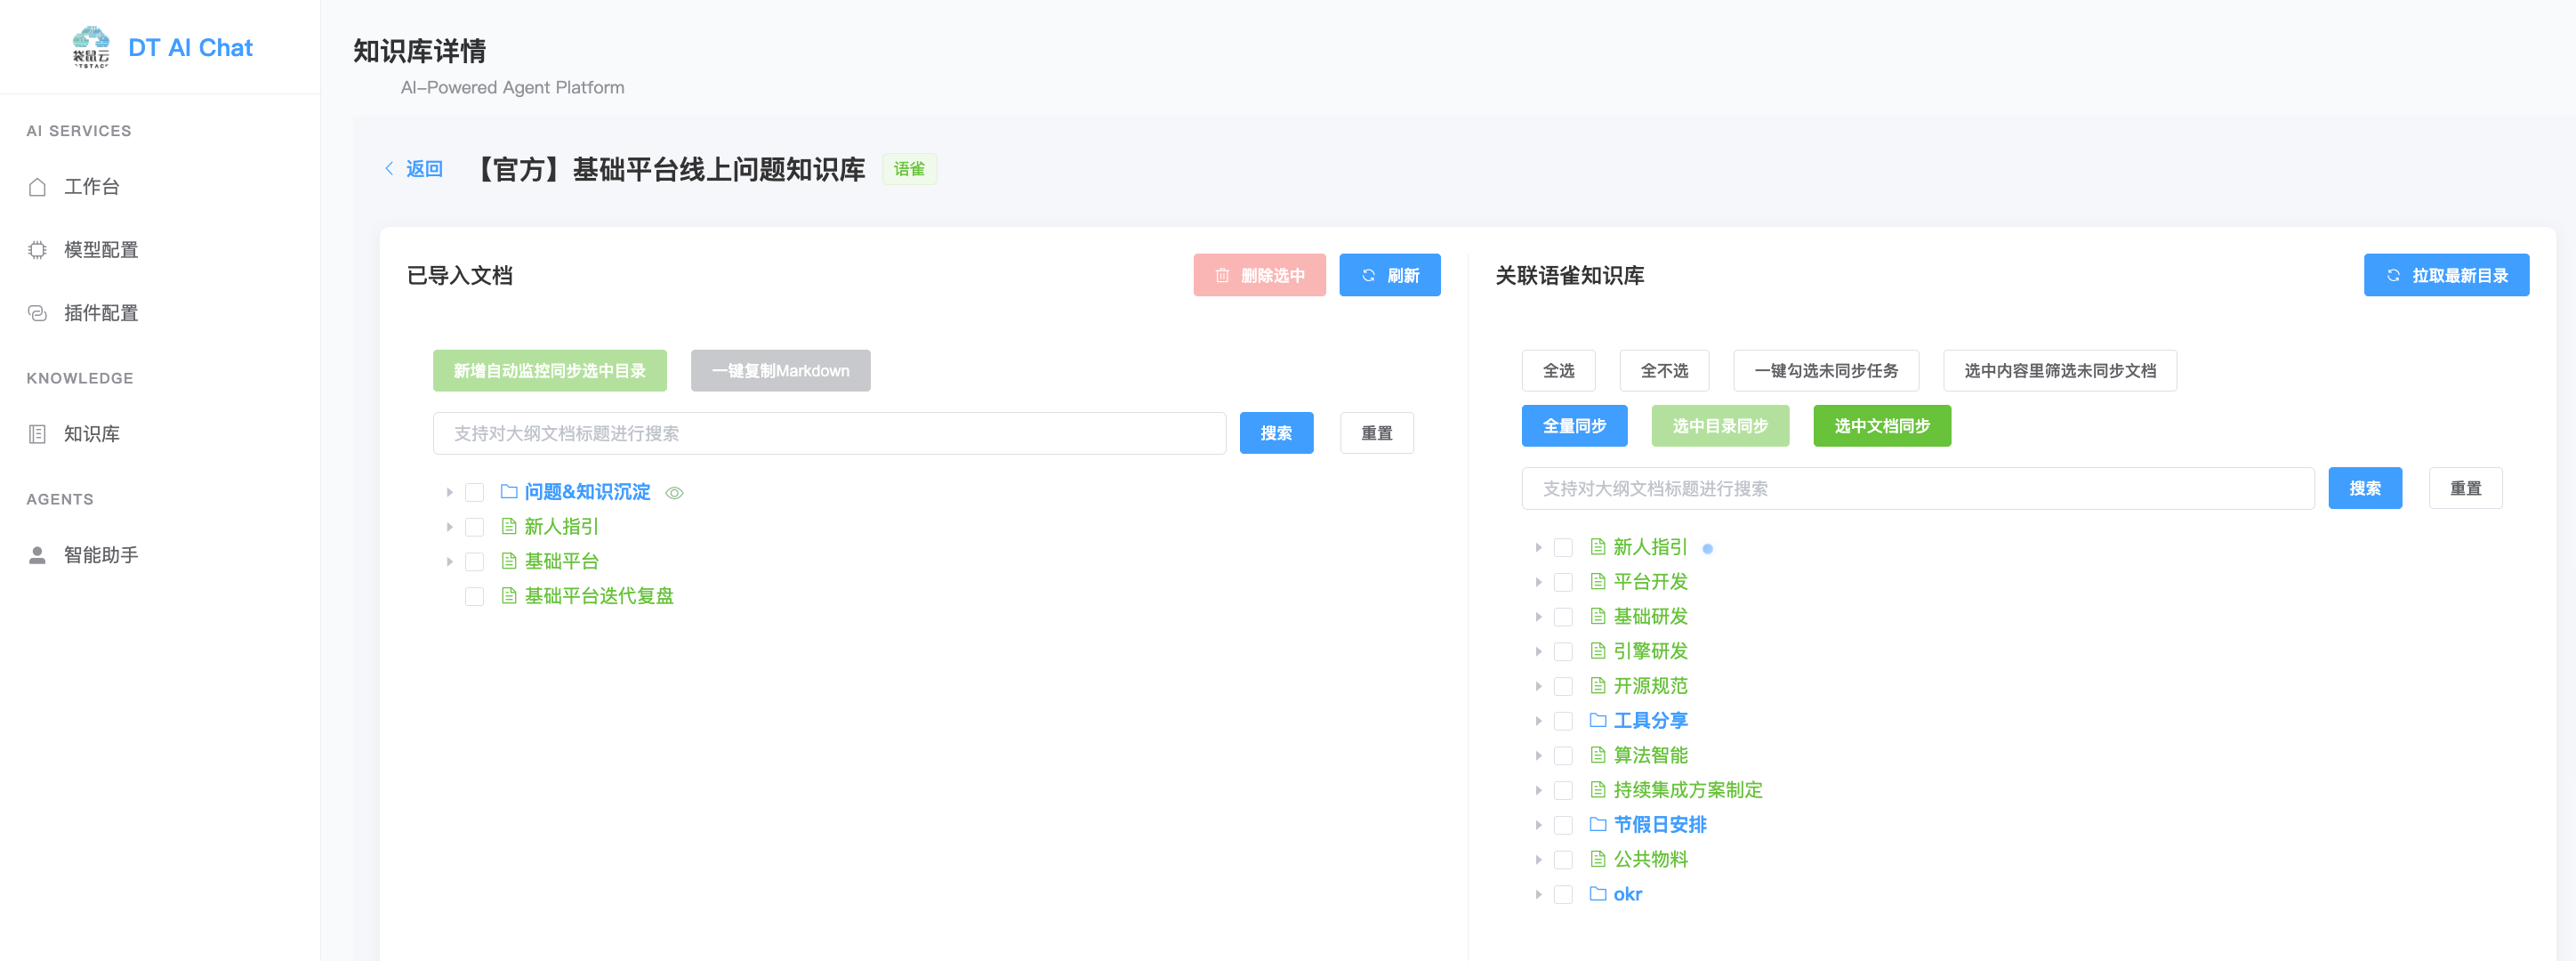
Task: Focus the 已导入文档 title search field
Action: 828,433
